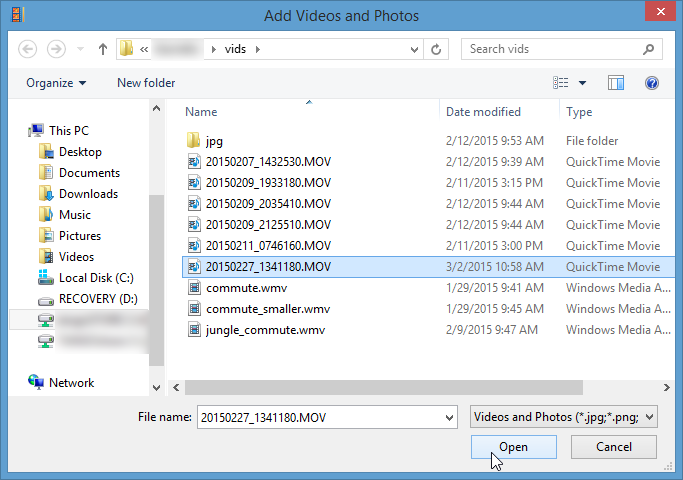This screenshot has height=480, width=683.
Task: Click the refresh icon in address bar
Action: coord(436,48)
